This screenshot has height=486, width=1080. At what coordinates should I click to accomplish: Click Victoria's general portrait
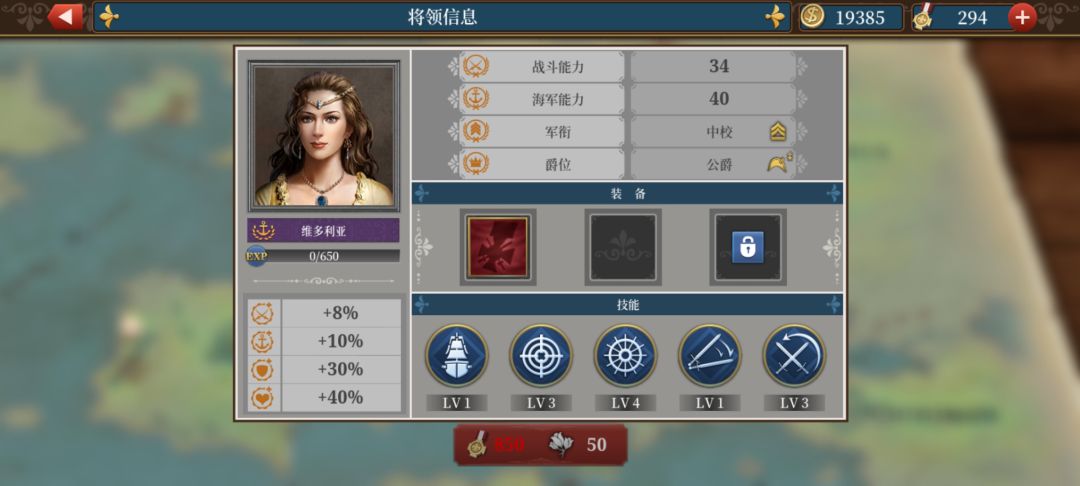coord(324,136)
